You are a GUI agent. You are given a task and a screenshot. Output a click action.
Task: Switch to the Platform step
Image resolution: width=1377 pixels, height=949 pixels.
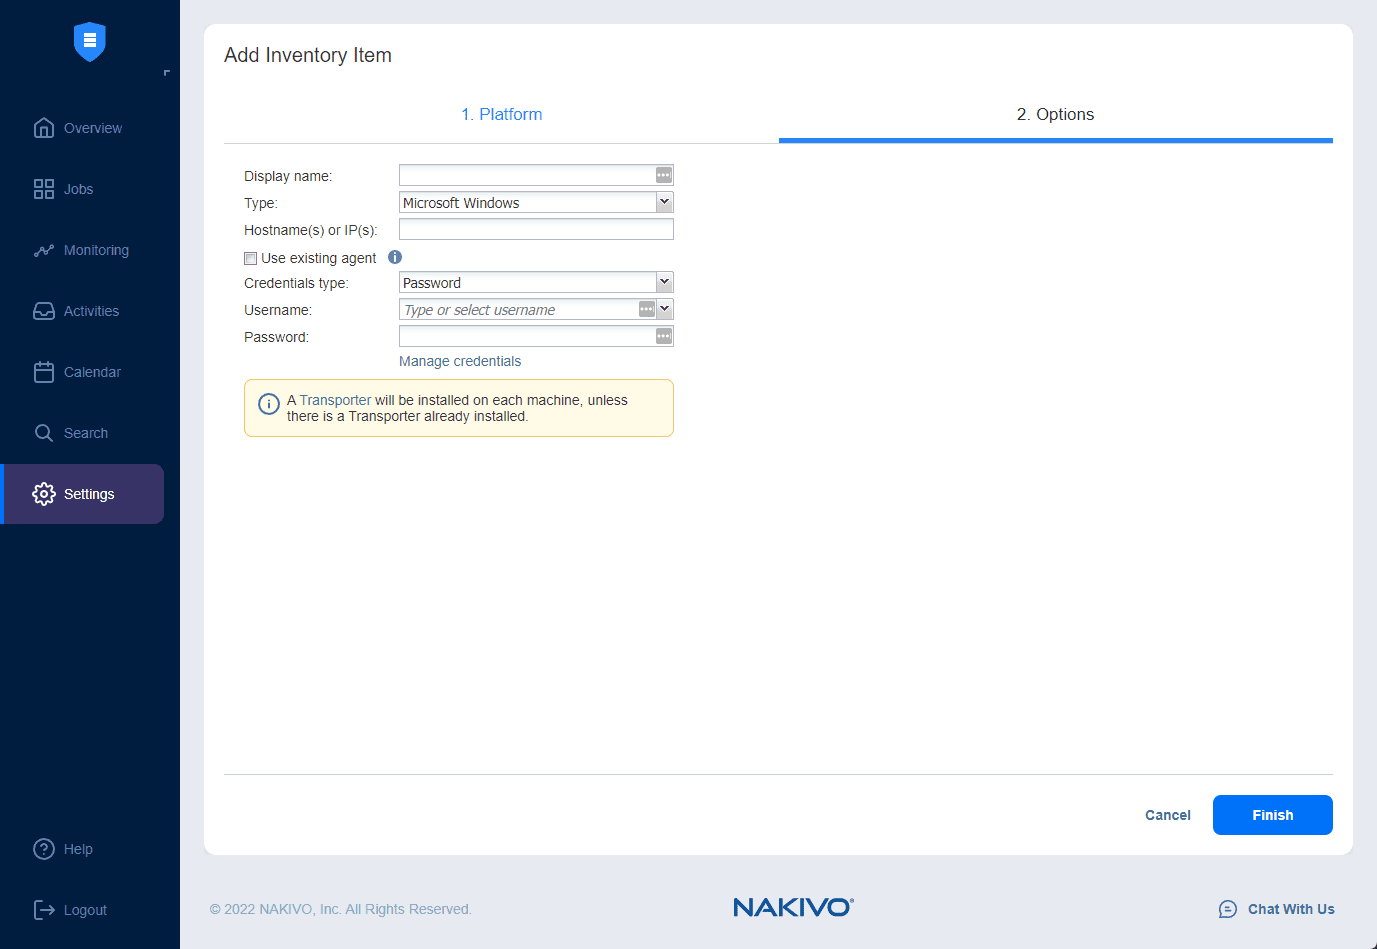[x=502, y=115]
